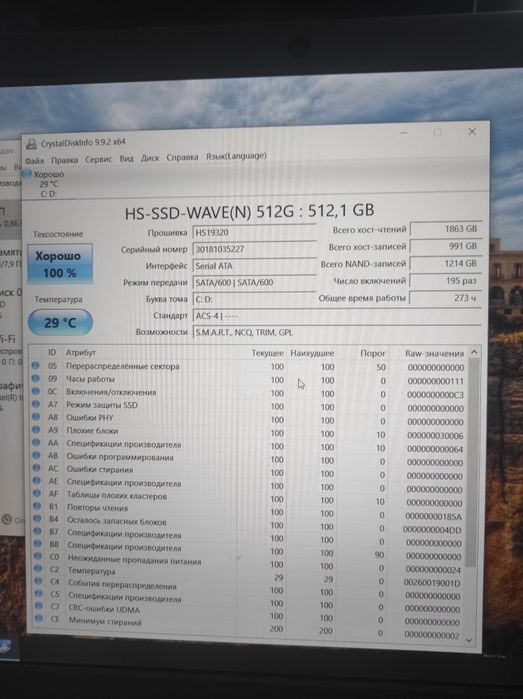The height and width of the screenshot is (699, 523).
Task: Click status dot for attribute 09 Часы работы
Action: [x=36, y=378]
